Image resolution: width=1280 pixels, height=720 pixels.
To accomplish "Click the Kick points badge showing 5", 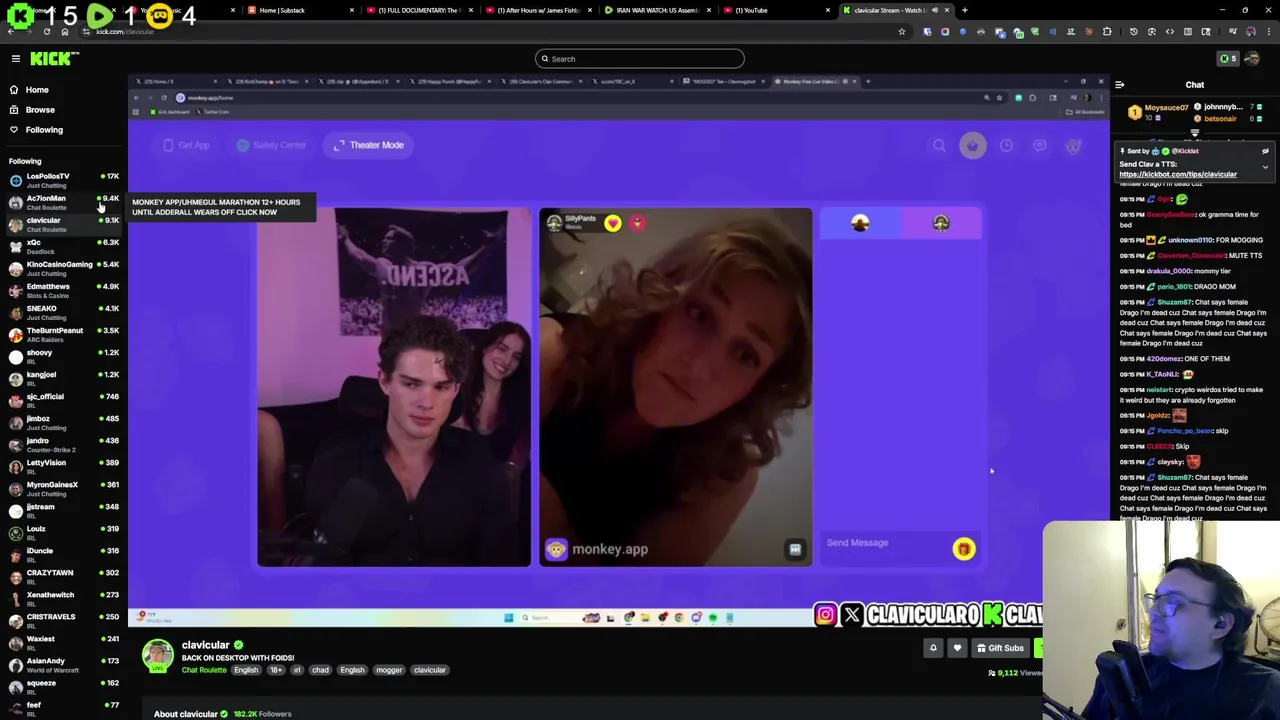I will click(x=1228, y=59).
